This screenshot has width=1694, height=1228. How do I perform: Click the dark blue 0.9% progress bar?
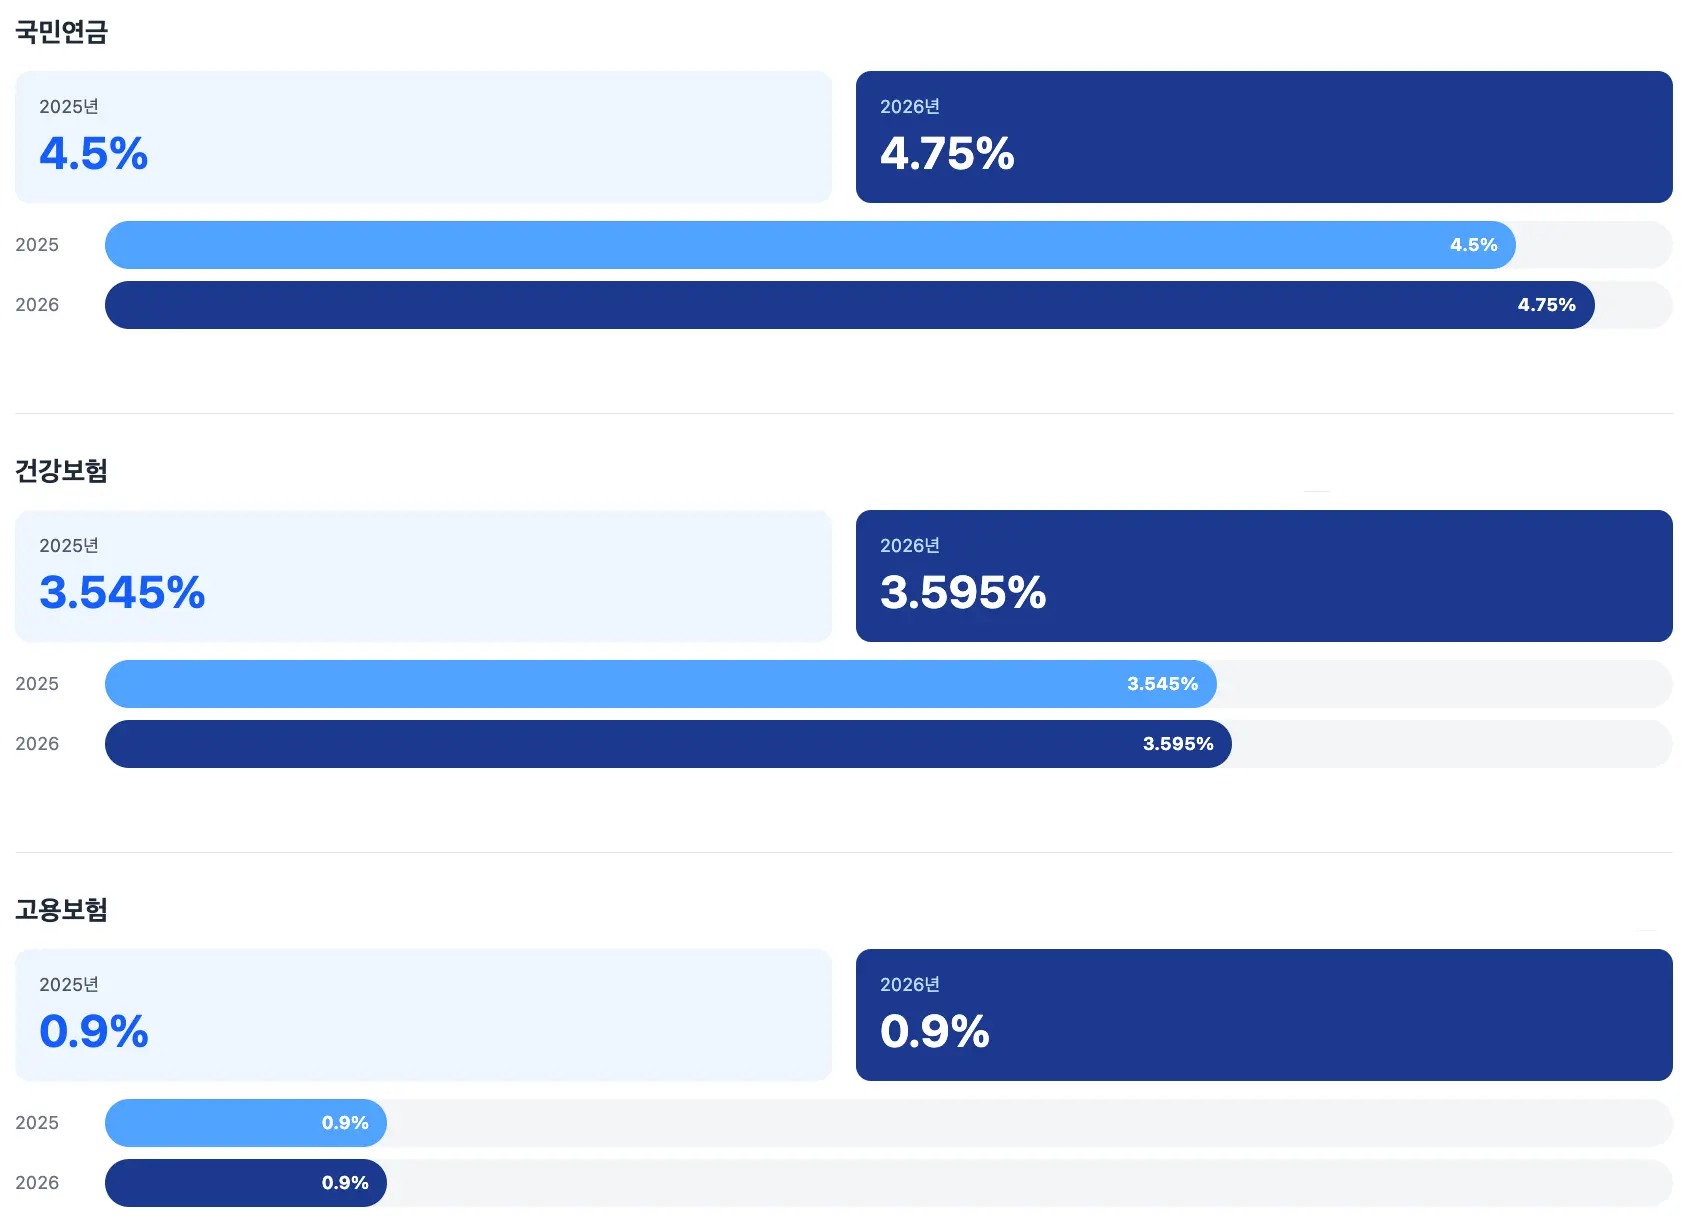pyautogui.click(x=245, y=1183)
